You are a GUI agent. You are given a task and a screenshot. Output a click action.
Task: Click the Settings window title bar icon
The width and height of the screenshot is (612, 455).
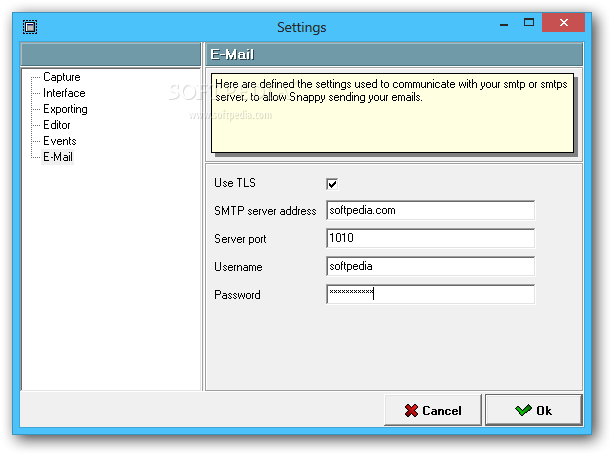click(x=30, y=27)
